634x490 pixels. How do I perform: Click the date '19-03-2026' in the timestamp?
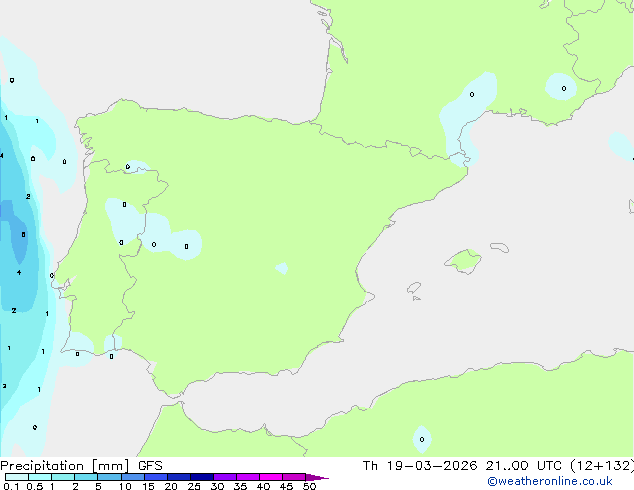coord(431,466)
